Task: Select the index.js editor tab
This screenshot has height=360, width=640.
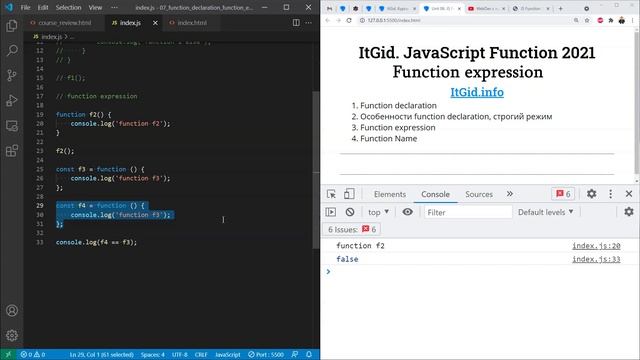Action: click(130, 23)
